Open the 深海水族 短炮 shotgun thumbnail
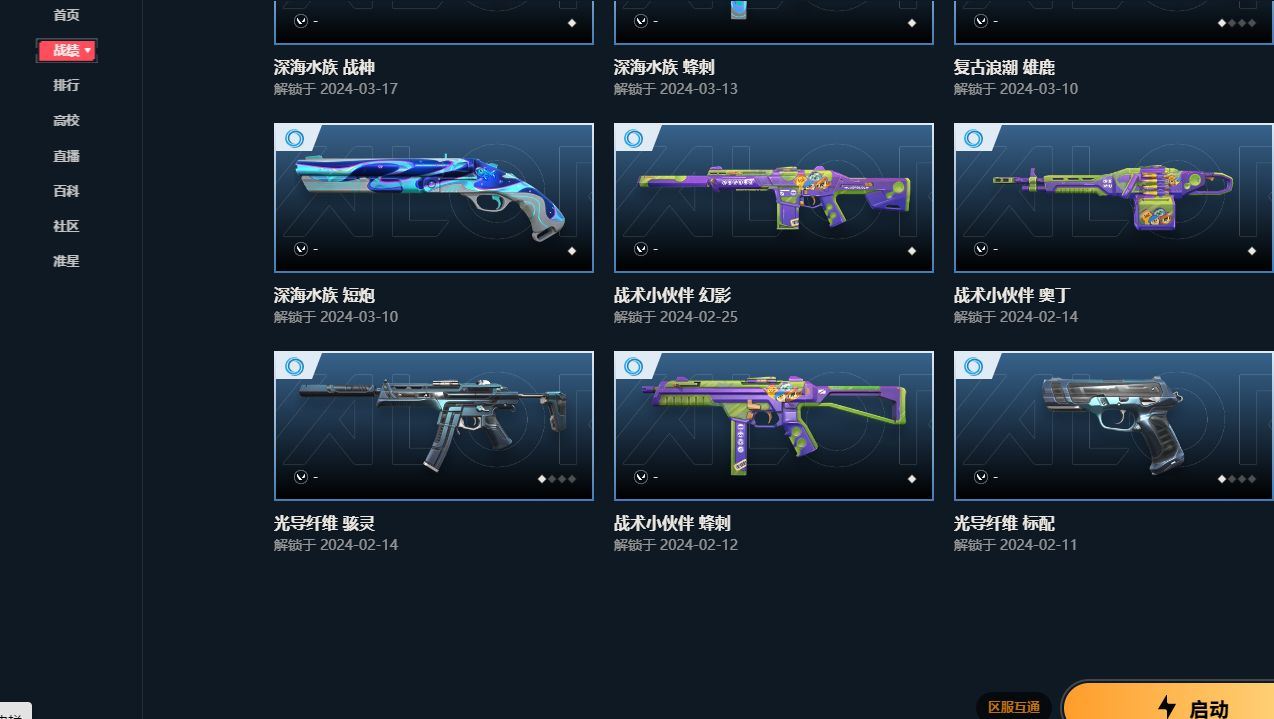The width and height of the screenshot is (1274, 719). tap(434, 198)
